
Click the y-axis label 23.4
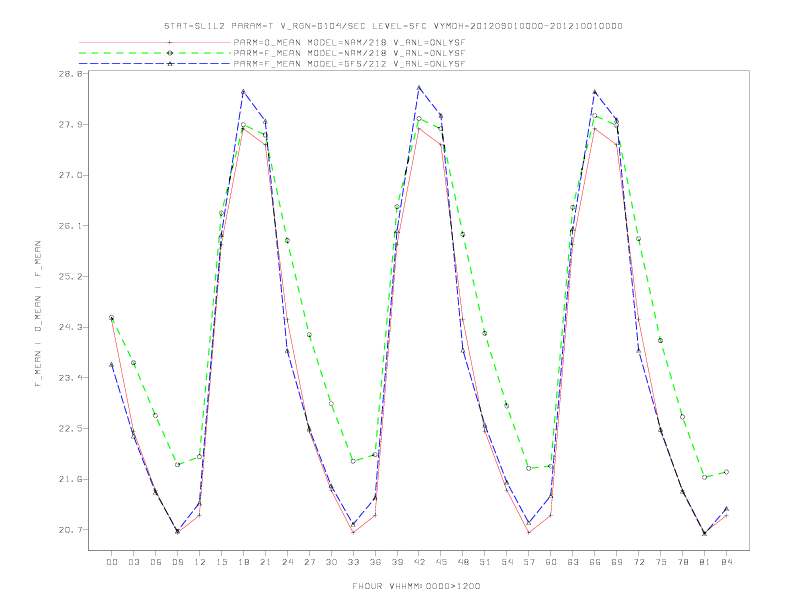click(70, 378)
